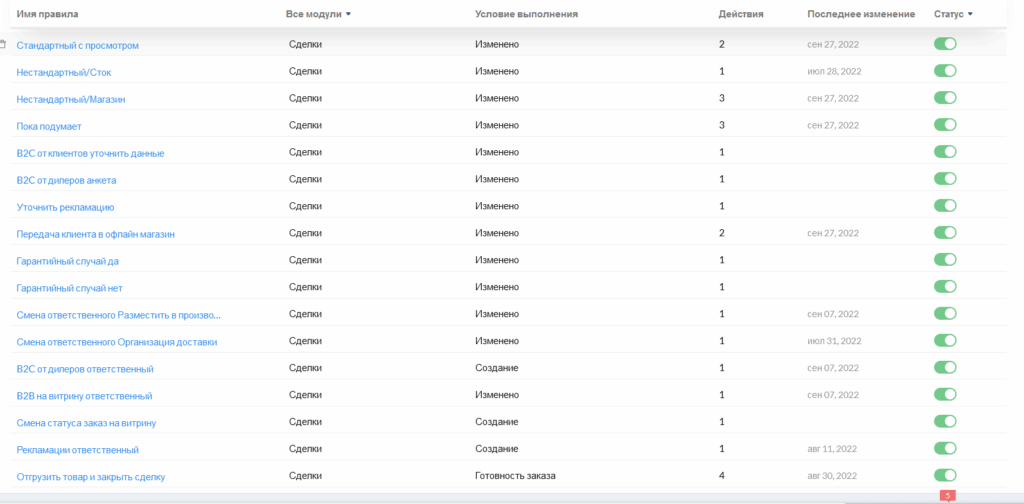Open the Статус filter dropdown

point(953,14)
